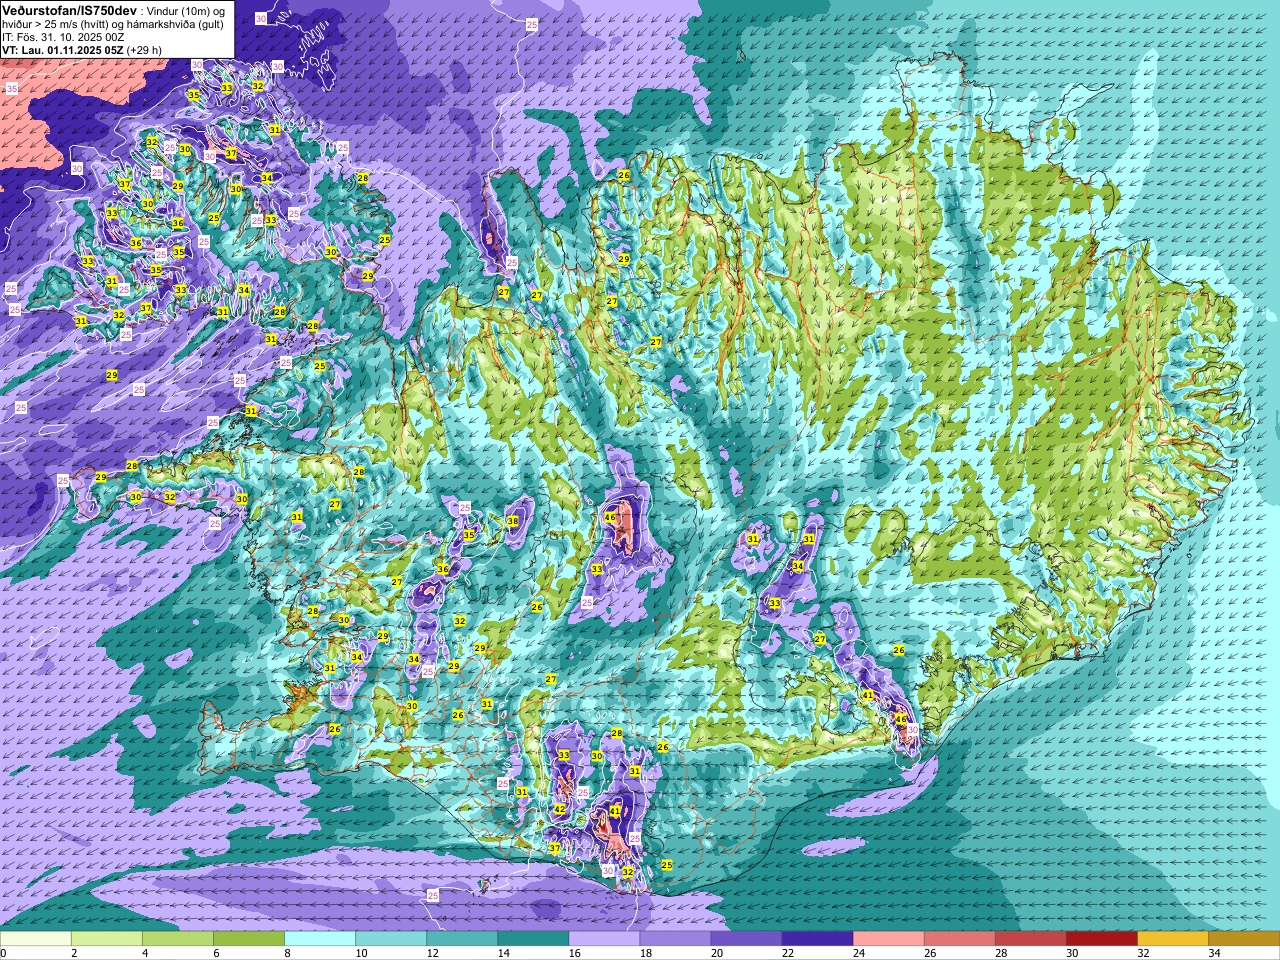The height and width of the screenshot is (960, 1280).
Task: Pick the 10–12 turquoise legend swatch
Action: click(391, 939)
